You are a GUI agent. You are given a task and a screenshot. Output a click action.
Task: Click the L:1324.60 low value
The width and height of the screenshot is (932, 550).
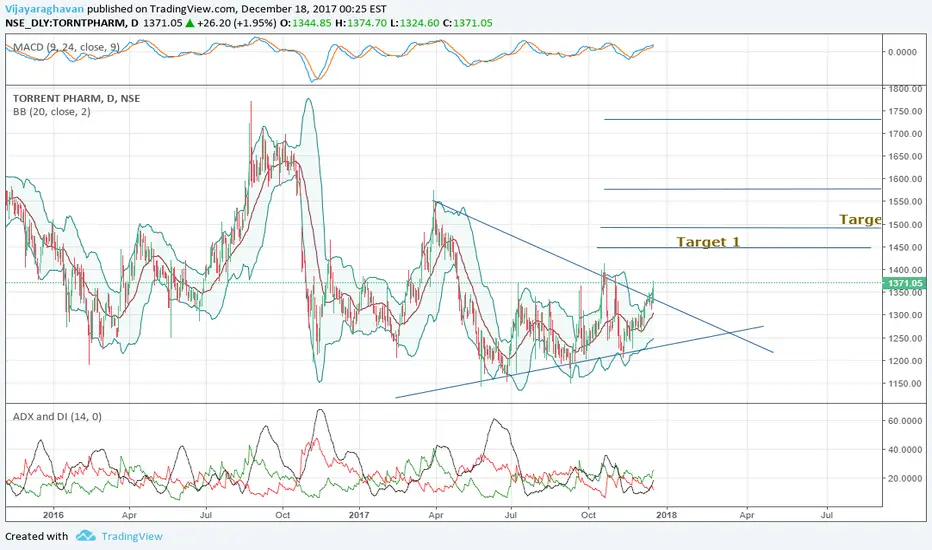[x=415, y=23]
